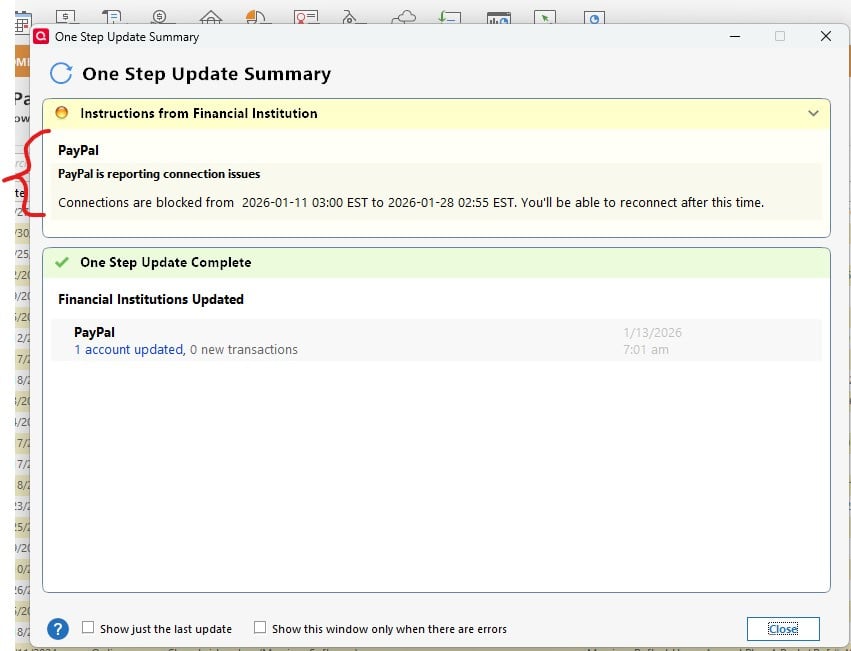The width and height of the screenshot is (851, 651).
Task: Click the red certificate toolbar icon
Action: pos(306,17)
